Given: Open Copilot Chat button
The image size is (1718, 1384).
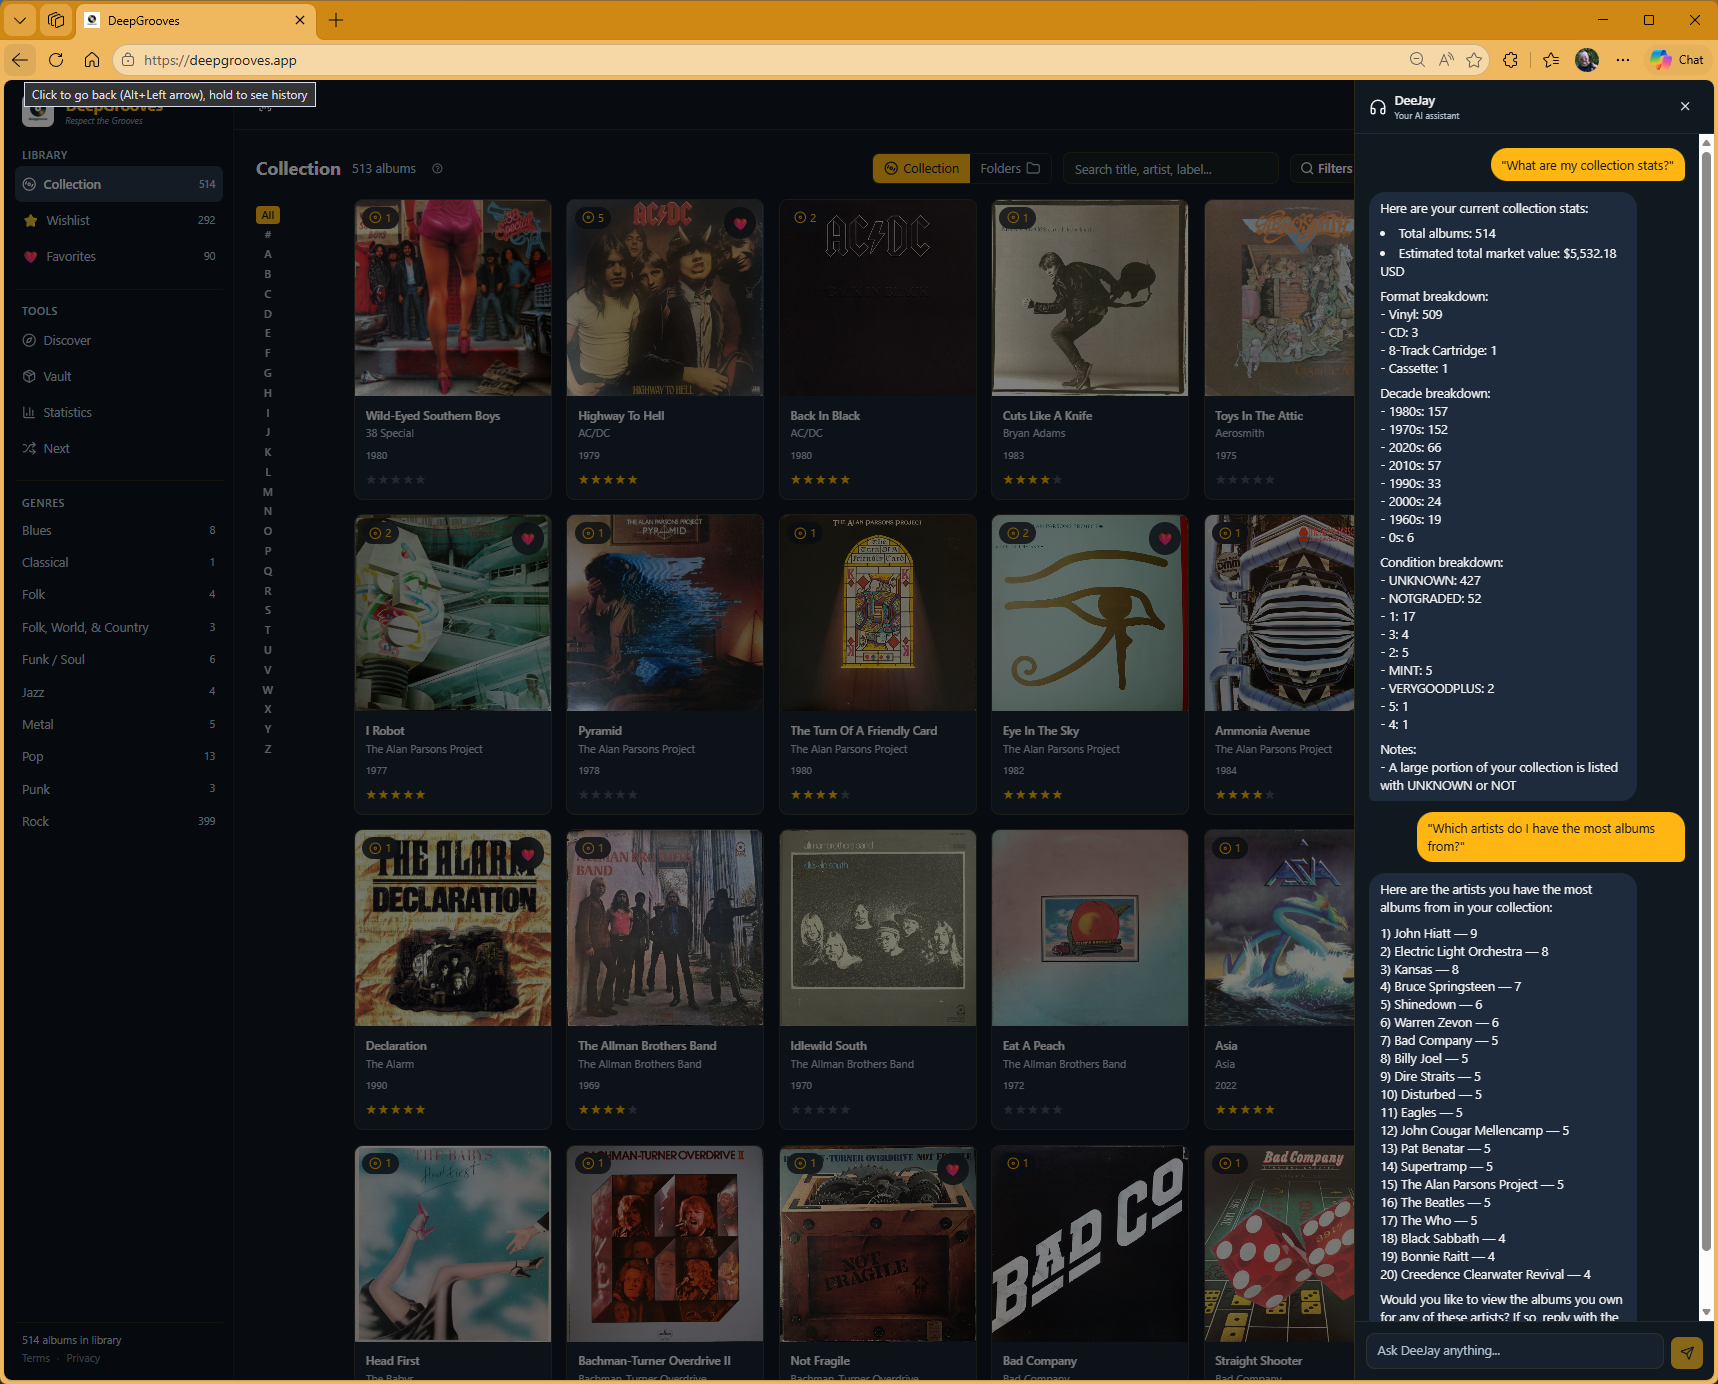Looking at the screenshot, I should click(1677, 60).
